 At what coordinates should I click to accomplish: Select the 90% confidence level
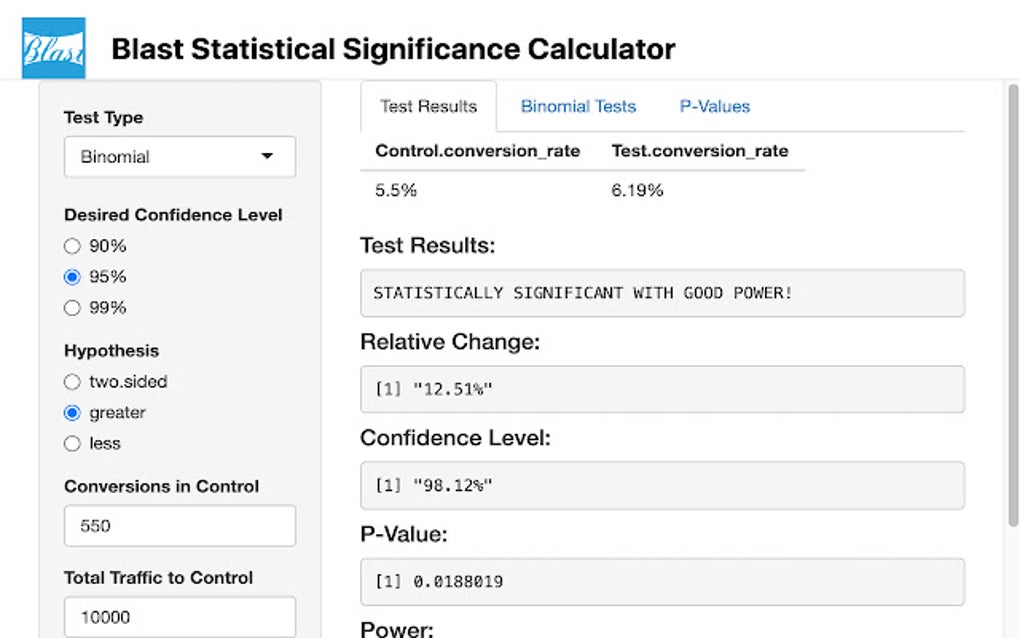coord(71,245)
